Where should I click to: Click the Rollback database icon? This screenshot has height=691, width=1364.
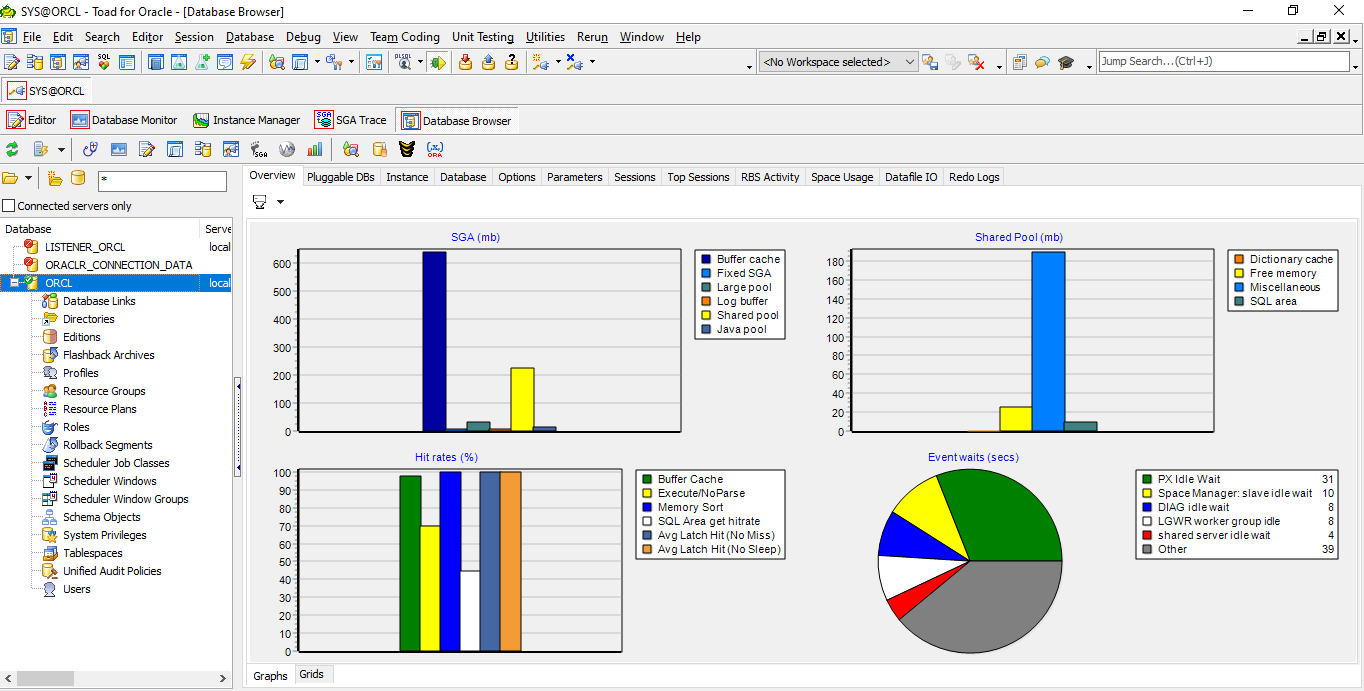coord(488,62)
